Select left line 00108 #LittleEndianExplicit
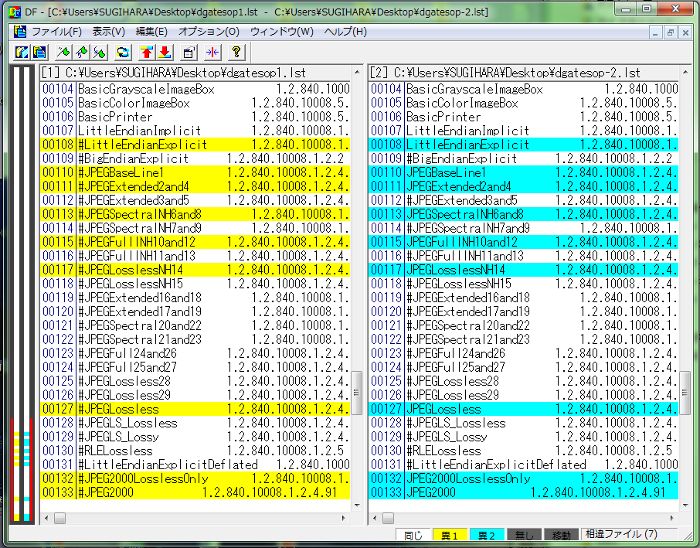Image resolution: width=700 pixels, height=548 pixels. click(195, 145)
